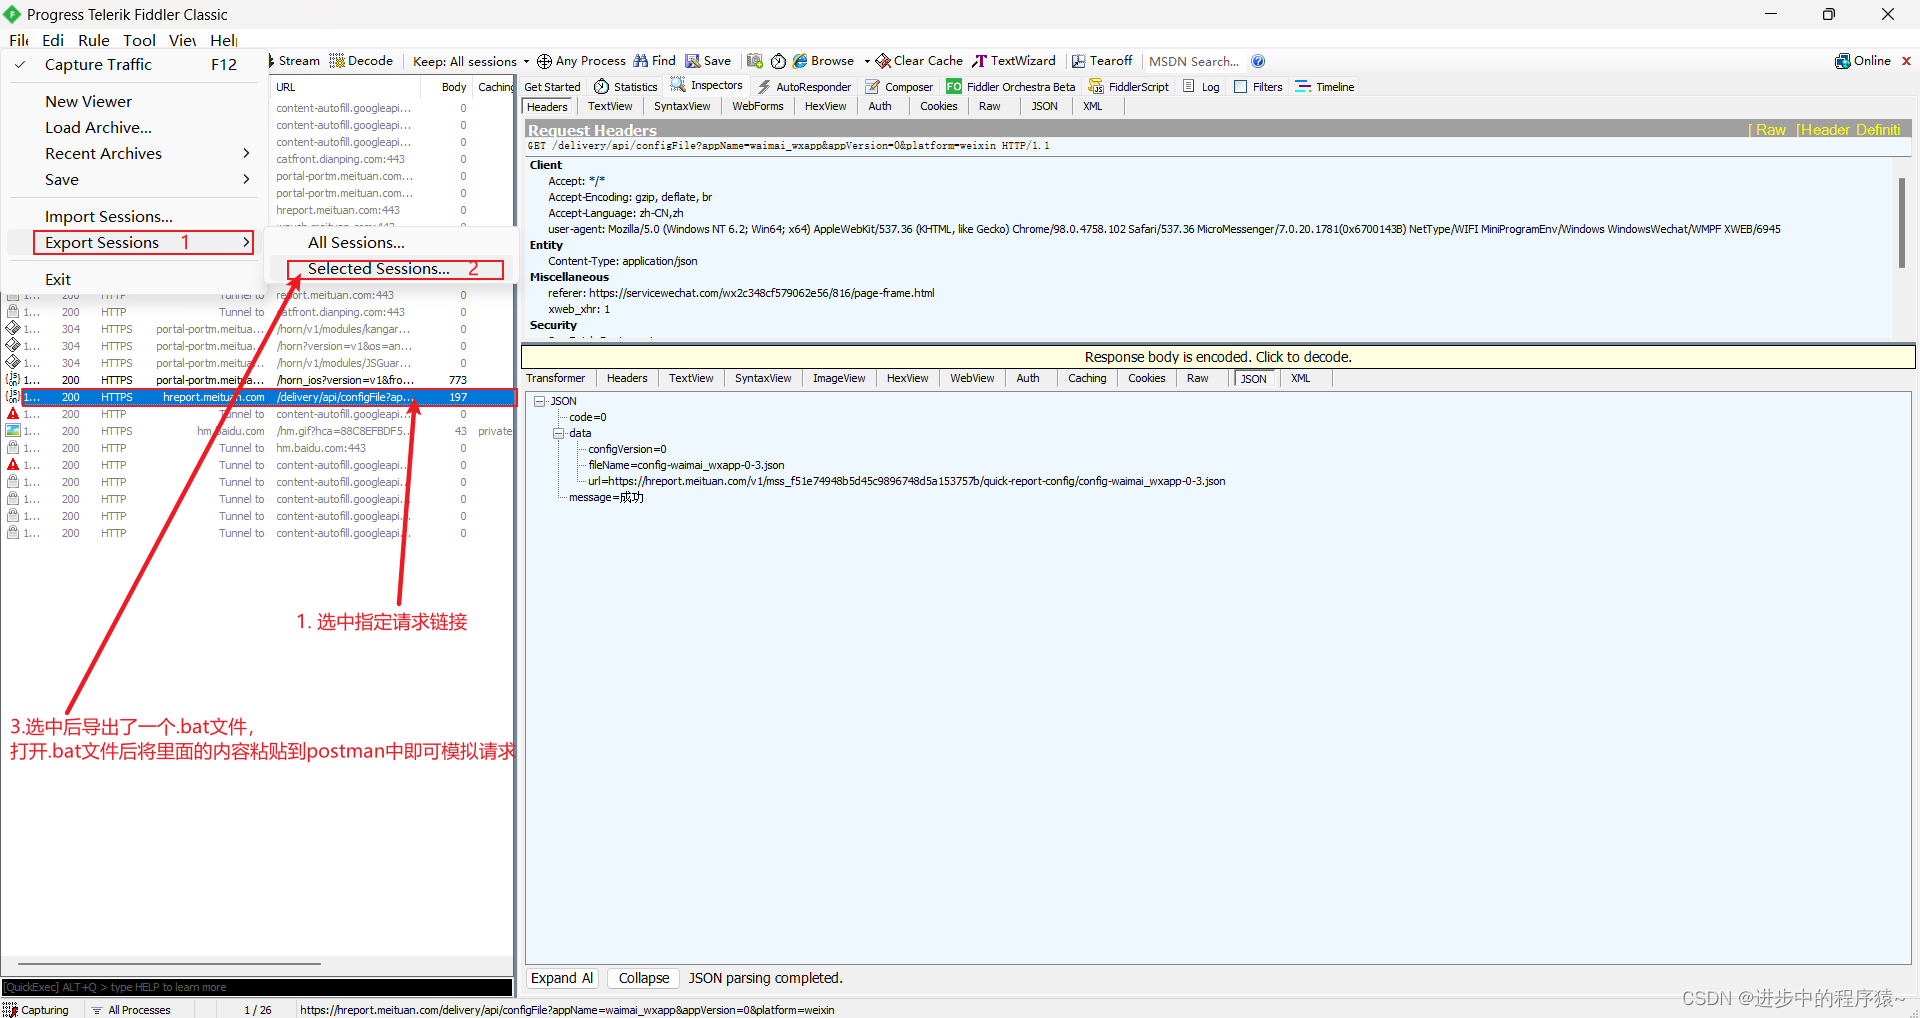Toggle the Filters tab checkbox
1920x1018 pixels.
tap(1241, 87)
